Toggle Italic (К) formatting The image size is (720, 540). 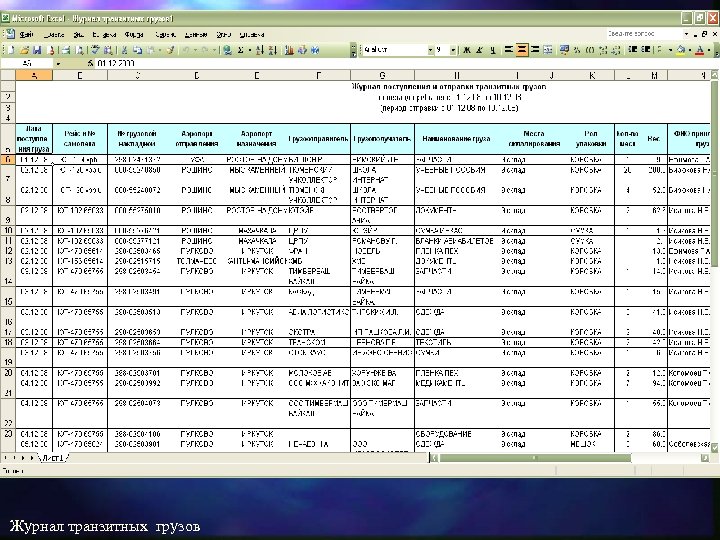tap(479, 50)
